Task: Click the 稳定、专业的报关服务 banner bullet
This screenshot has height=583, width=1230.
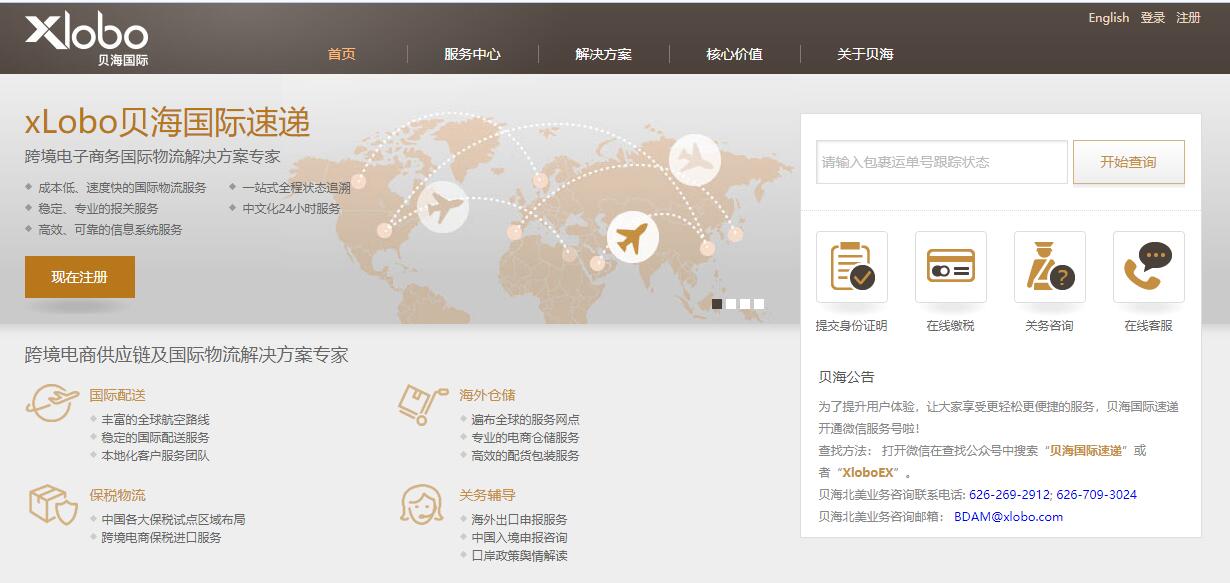Action: pyautogui.click(x=98, y=209)
